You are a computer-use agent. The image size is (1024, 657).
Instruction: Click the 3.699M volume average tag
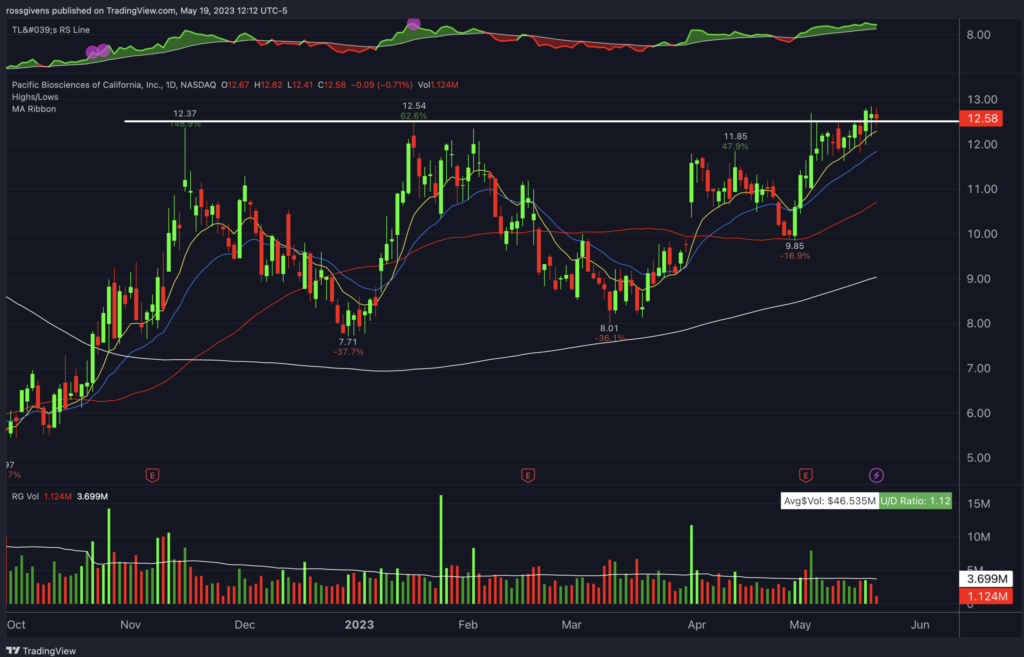(986, 579)
